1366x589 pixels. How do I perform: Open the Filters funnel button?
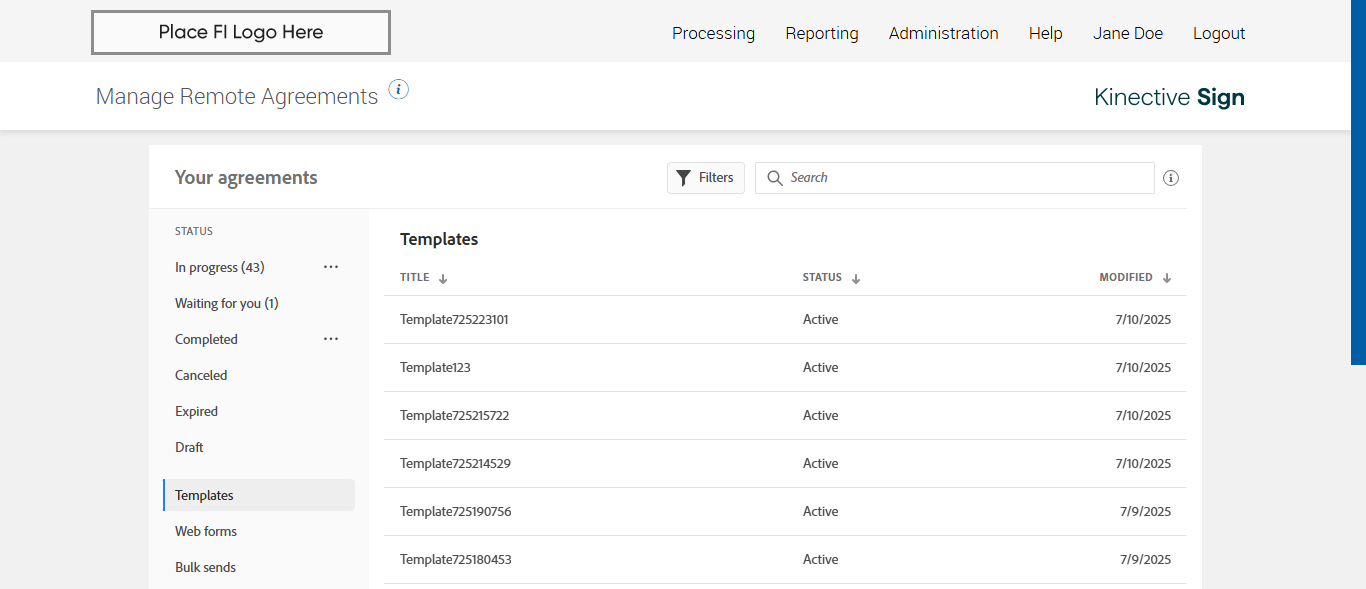pos(705,178)
